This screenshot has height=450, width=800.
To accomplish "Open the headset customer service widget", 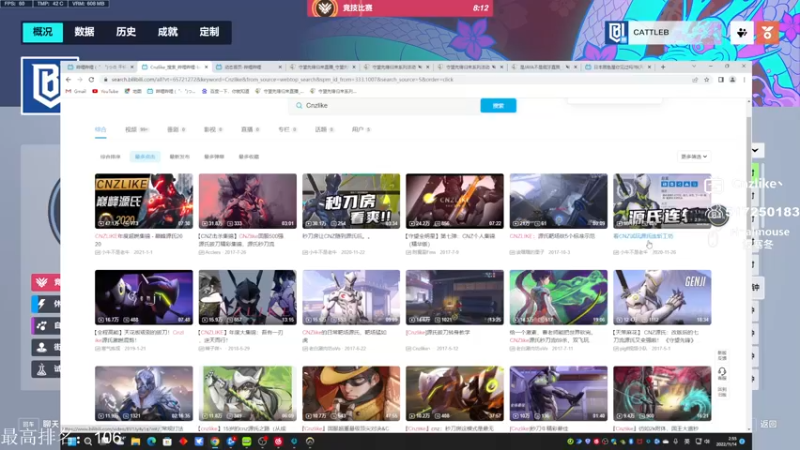I will pos(722,372).
